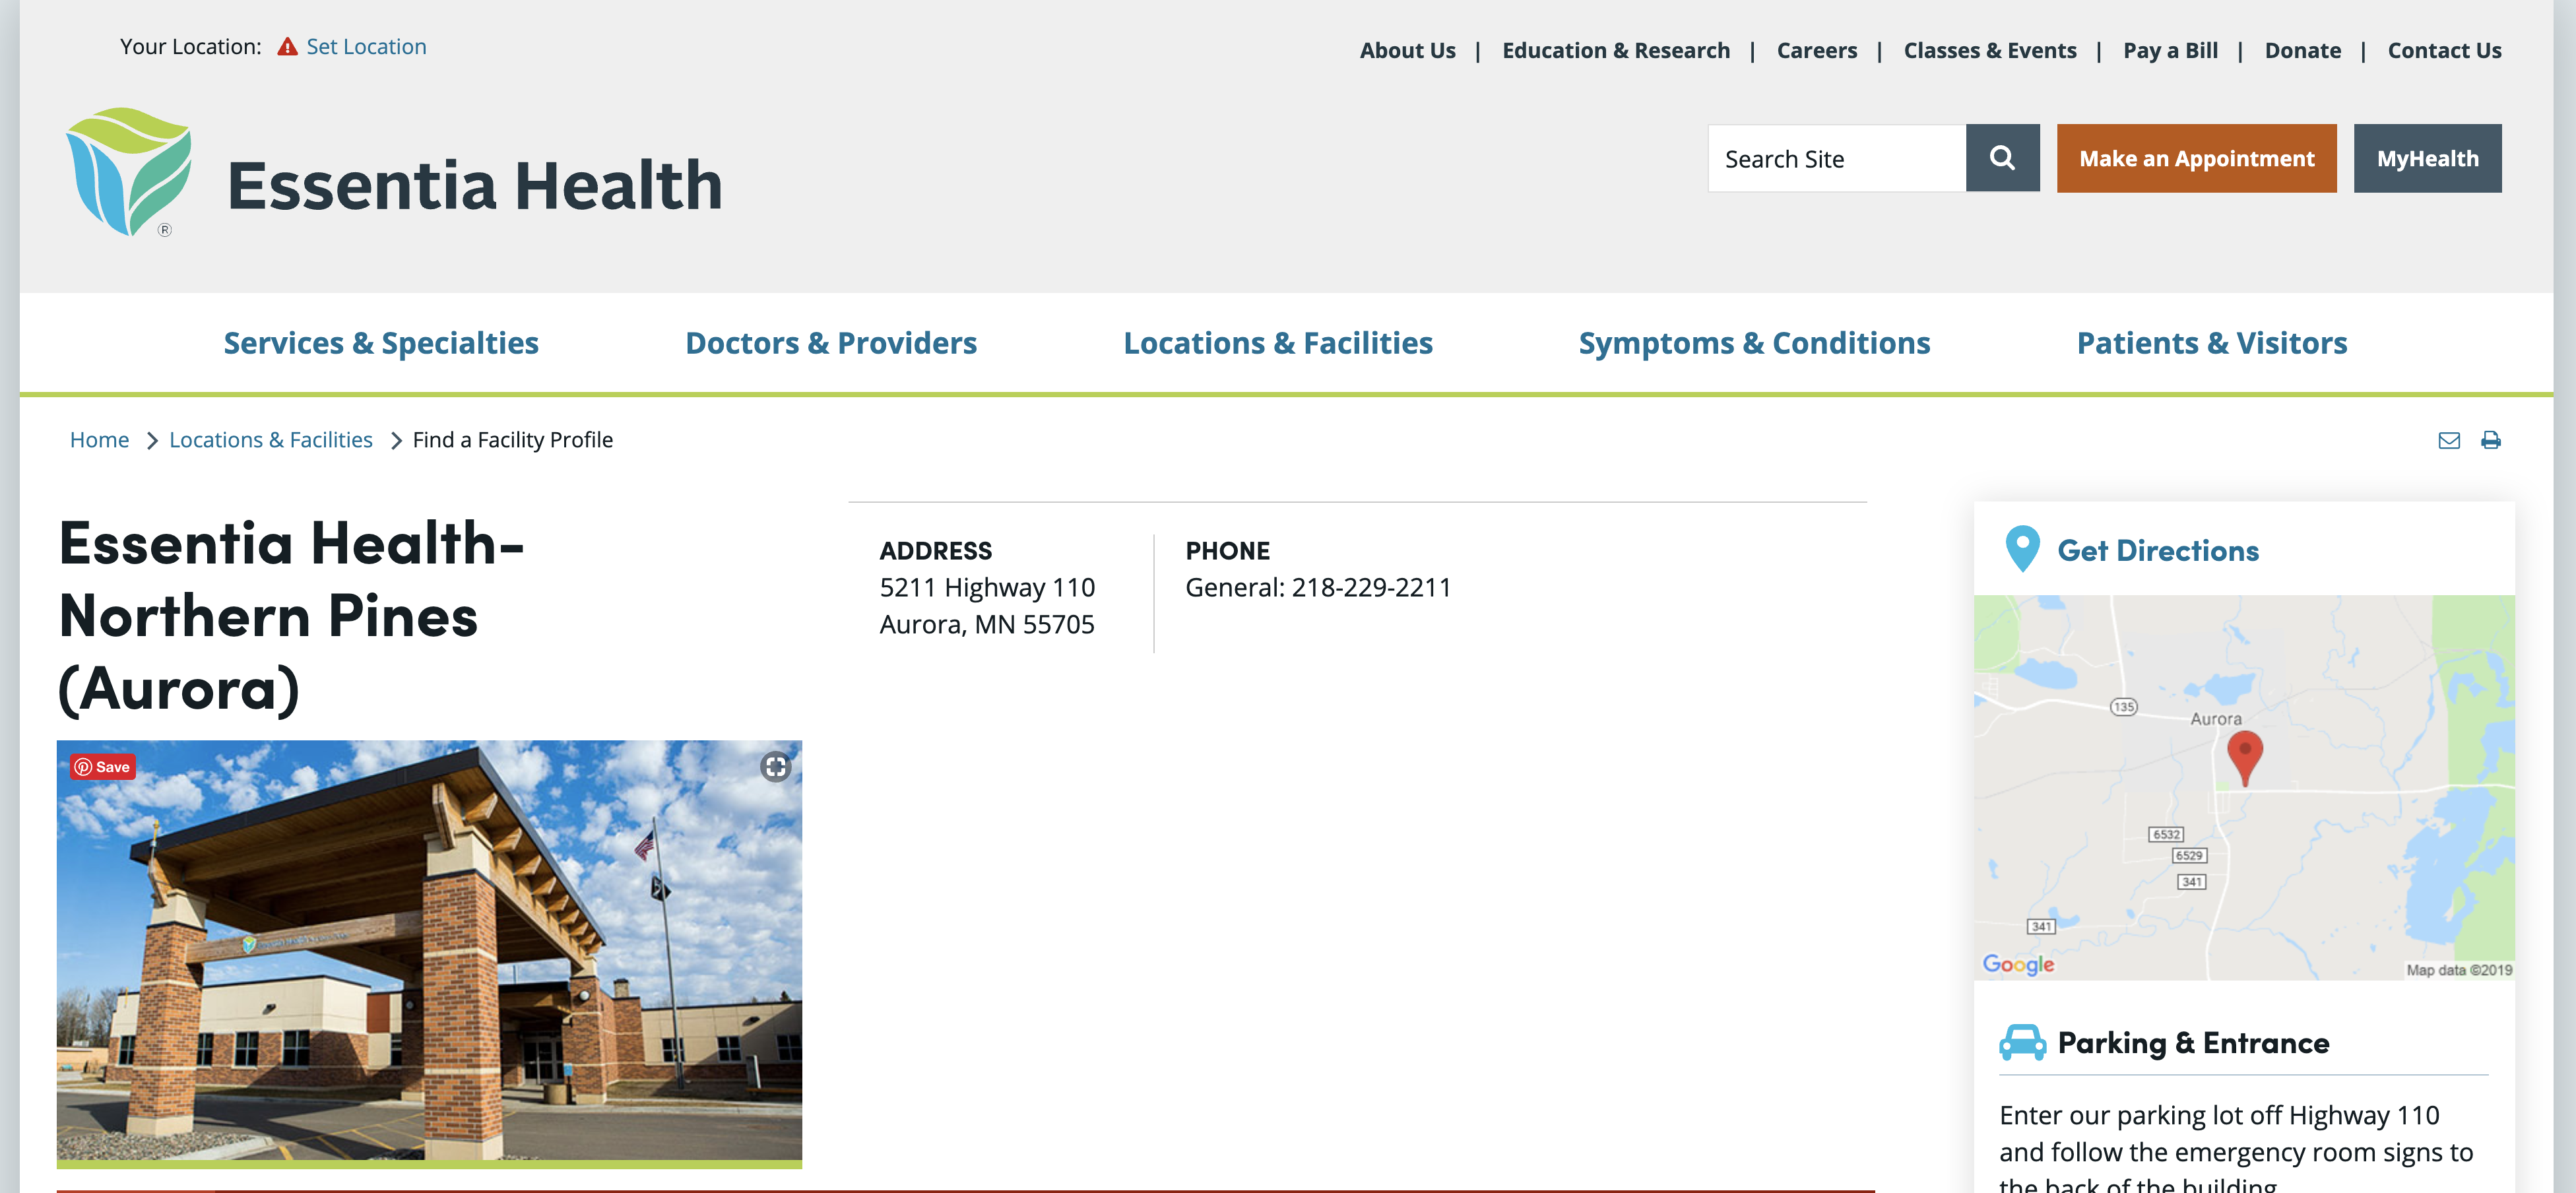
Task: Click the blue car parking icon
Action: pyautogui.click(x=2022, y=1043)
